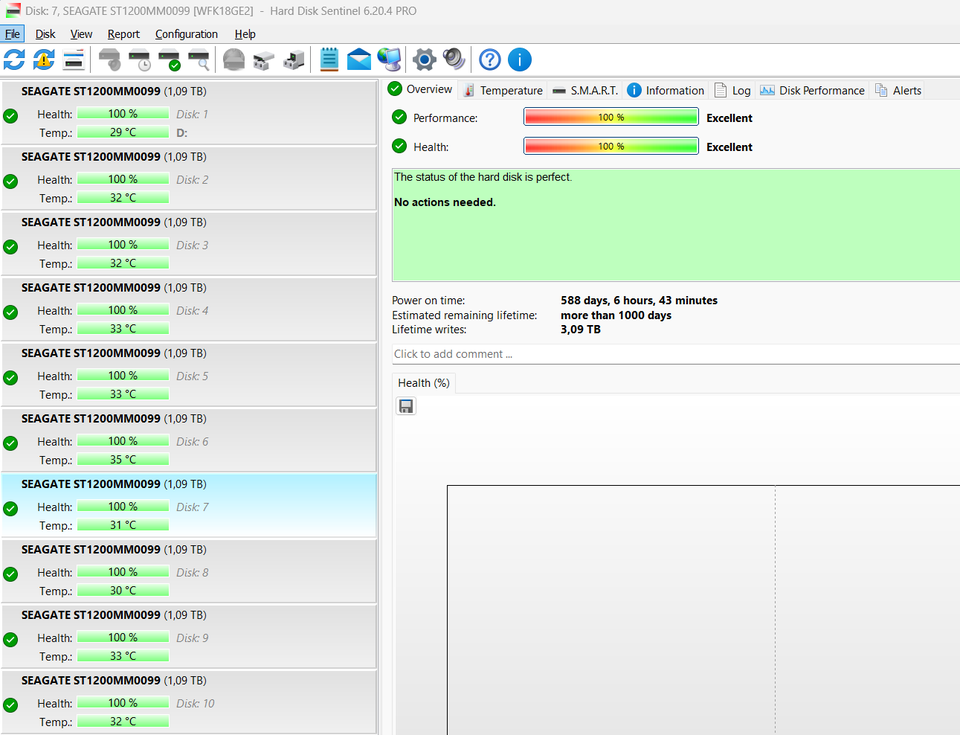Screen dimensions: 960x735
Task: Click green status check for Disk 10
Action: (x=10, y=705)
